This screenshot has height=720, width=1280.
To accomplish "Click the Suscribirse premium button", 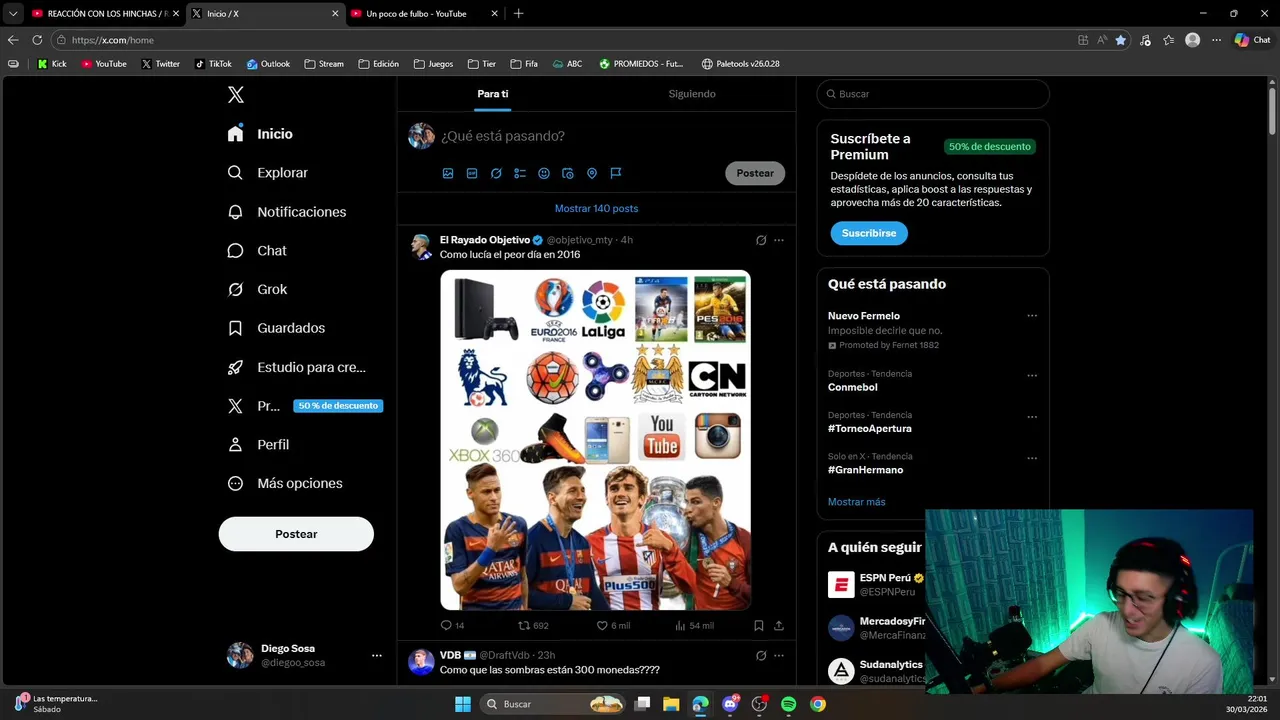I will click(x=869, y=233).
